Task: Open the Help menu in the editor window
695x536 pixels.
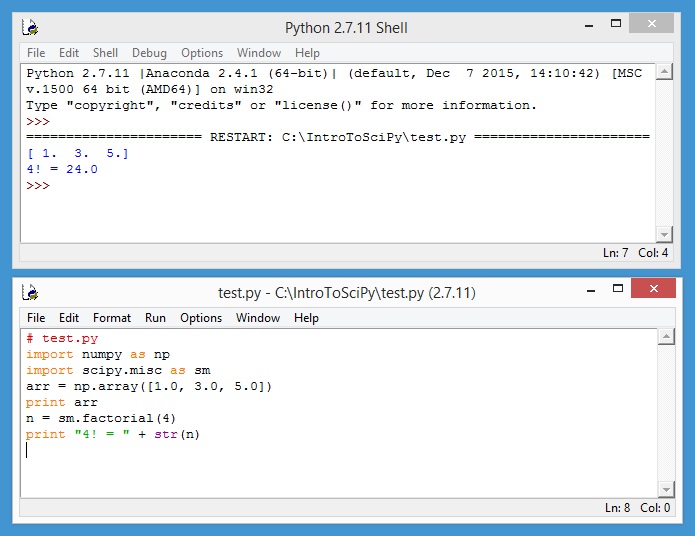Action: [x=307, y=318]
